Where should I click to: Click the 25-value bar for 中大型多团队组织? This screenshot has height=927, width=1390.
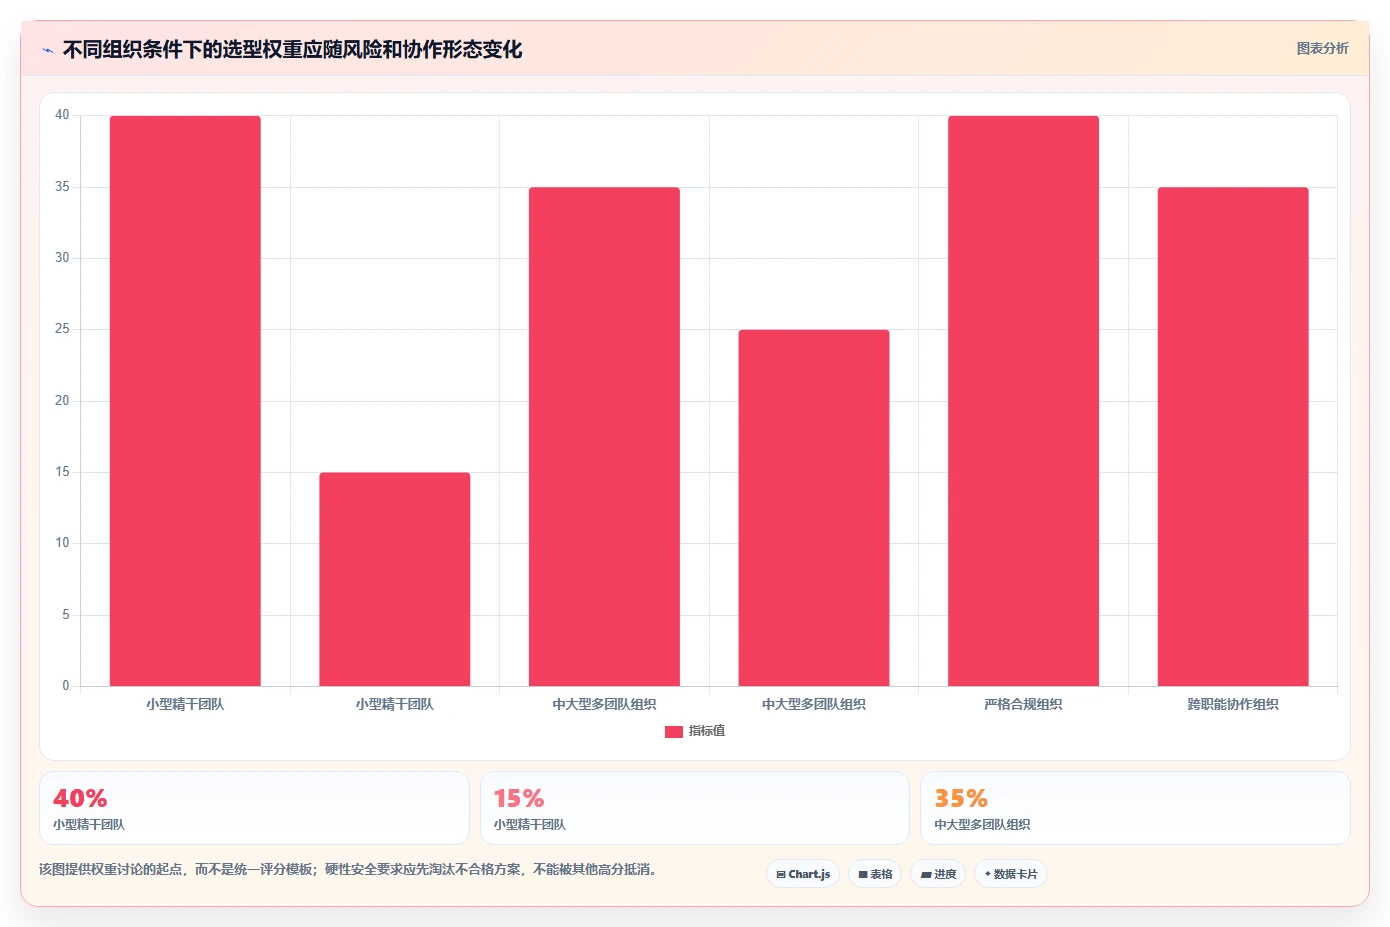[814, 508]
